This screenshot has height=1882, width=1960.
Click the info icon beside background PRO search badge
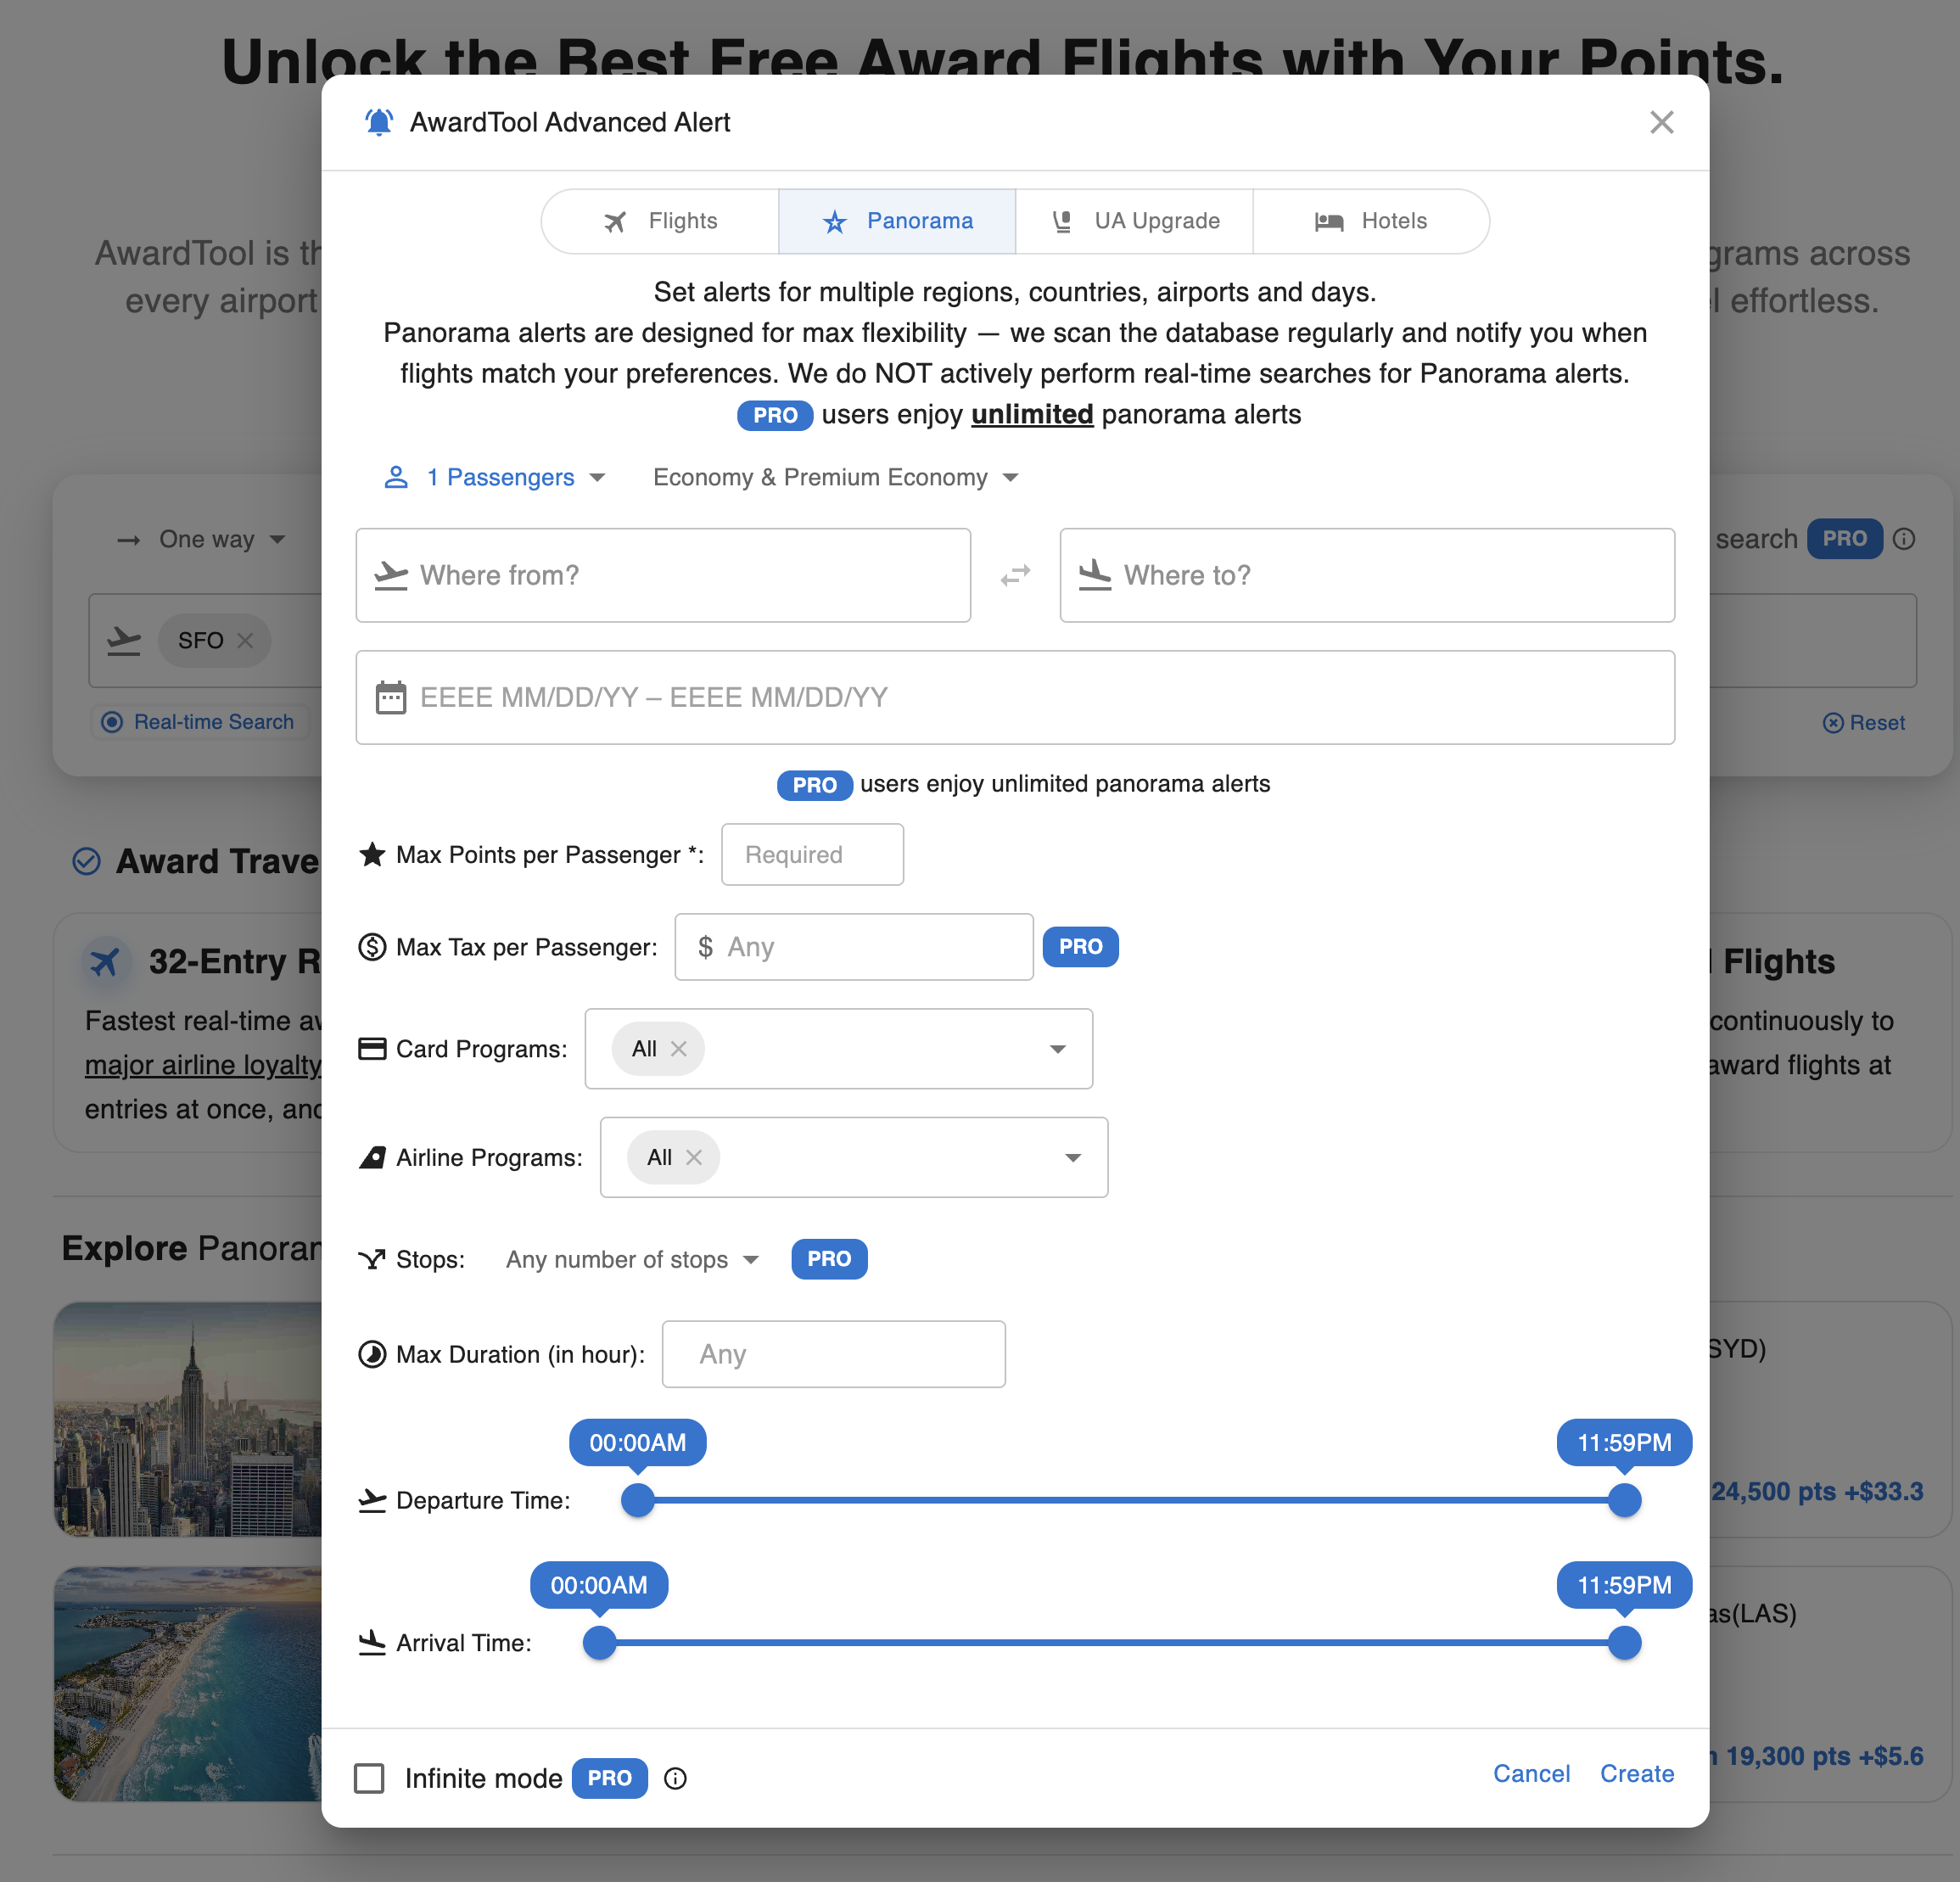tap(1903, 539)
